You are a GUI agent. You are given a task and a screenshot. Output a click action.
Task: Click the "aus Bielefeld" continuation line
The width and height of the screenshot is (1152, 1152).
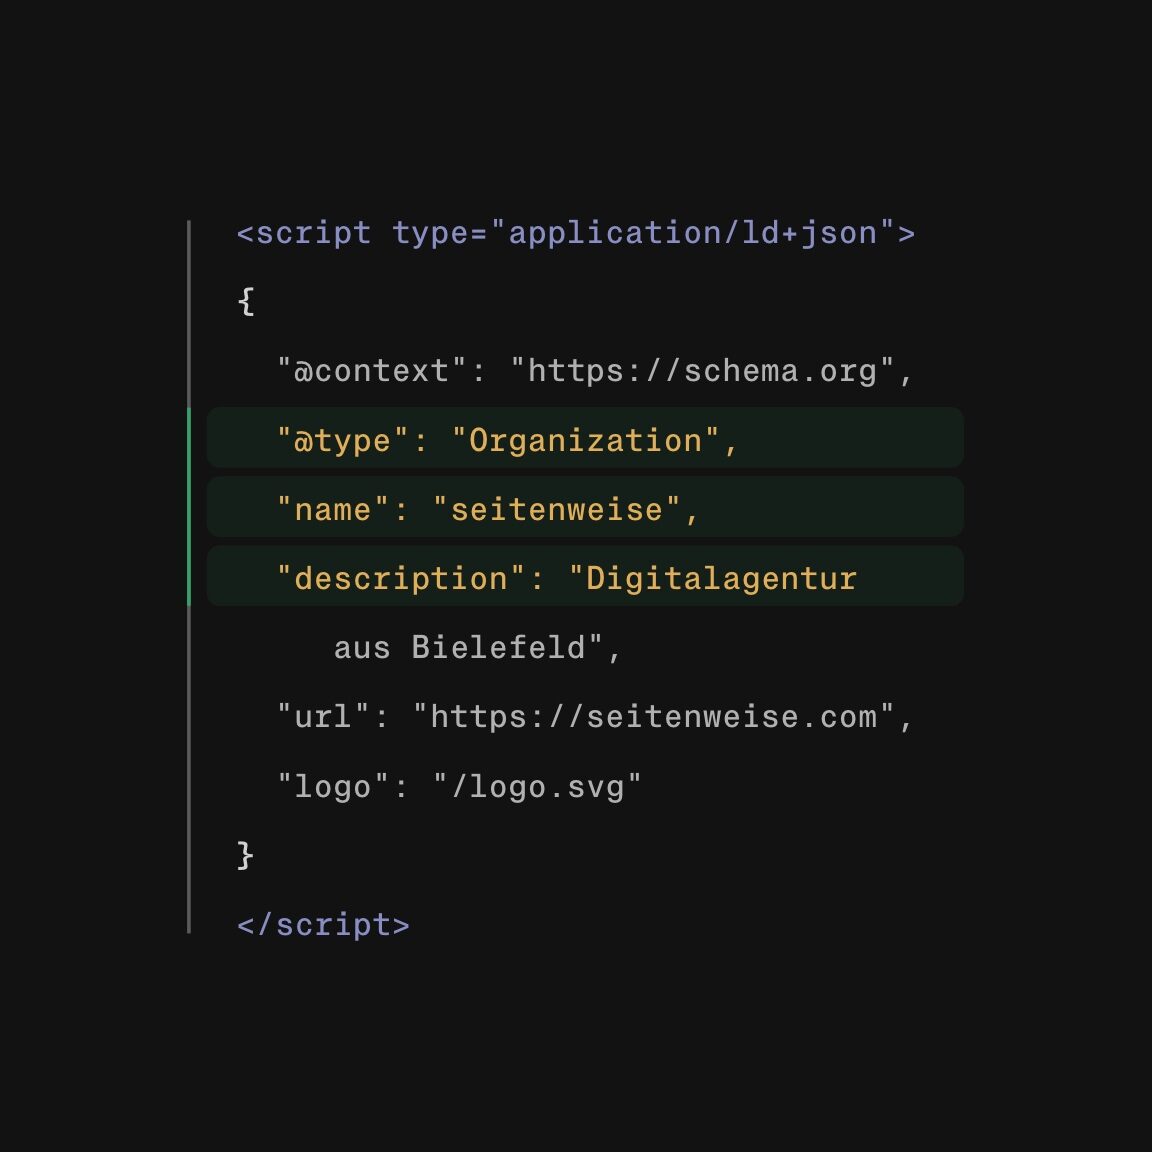point(478,648)
